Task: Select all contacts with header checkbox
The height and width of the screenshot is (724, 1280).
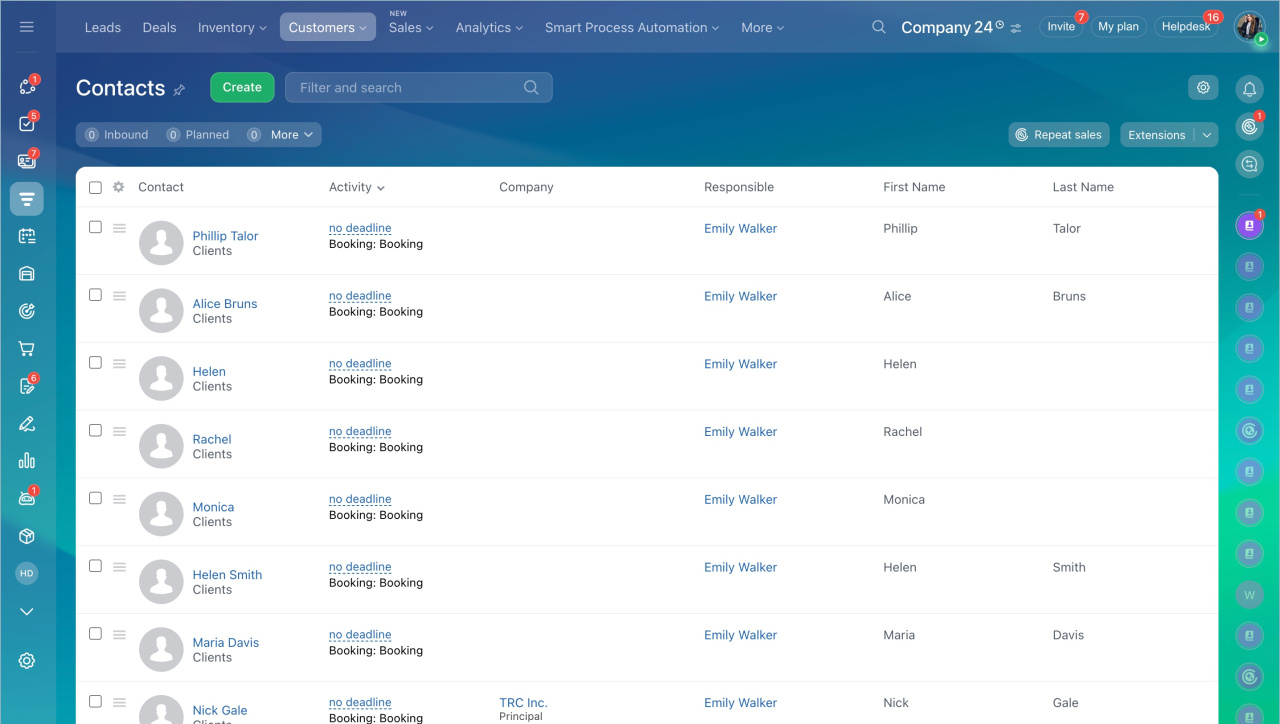Action: 95,187
